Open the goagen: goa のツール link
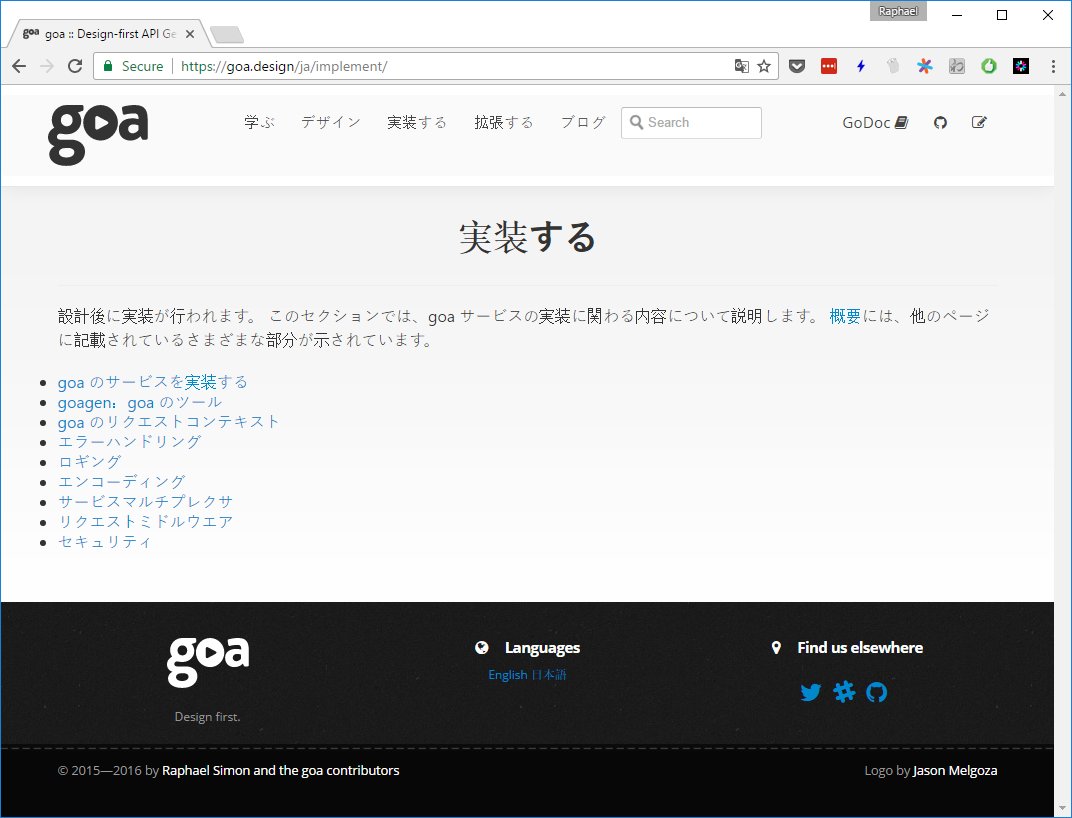Viewport: 1072px width, 818px height. tap(139, 402)
